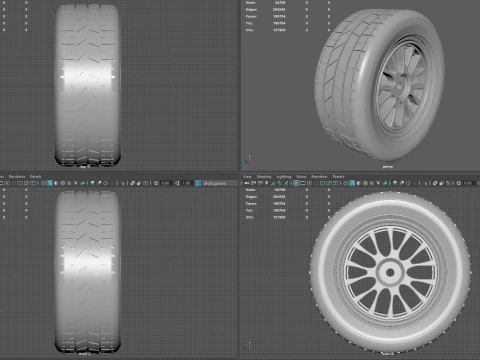Switch to Wireframe in bottom-left panel

[x=43, y=183]
